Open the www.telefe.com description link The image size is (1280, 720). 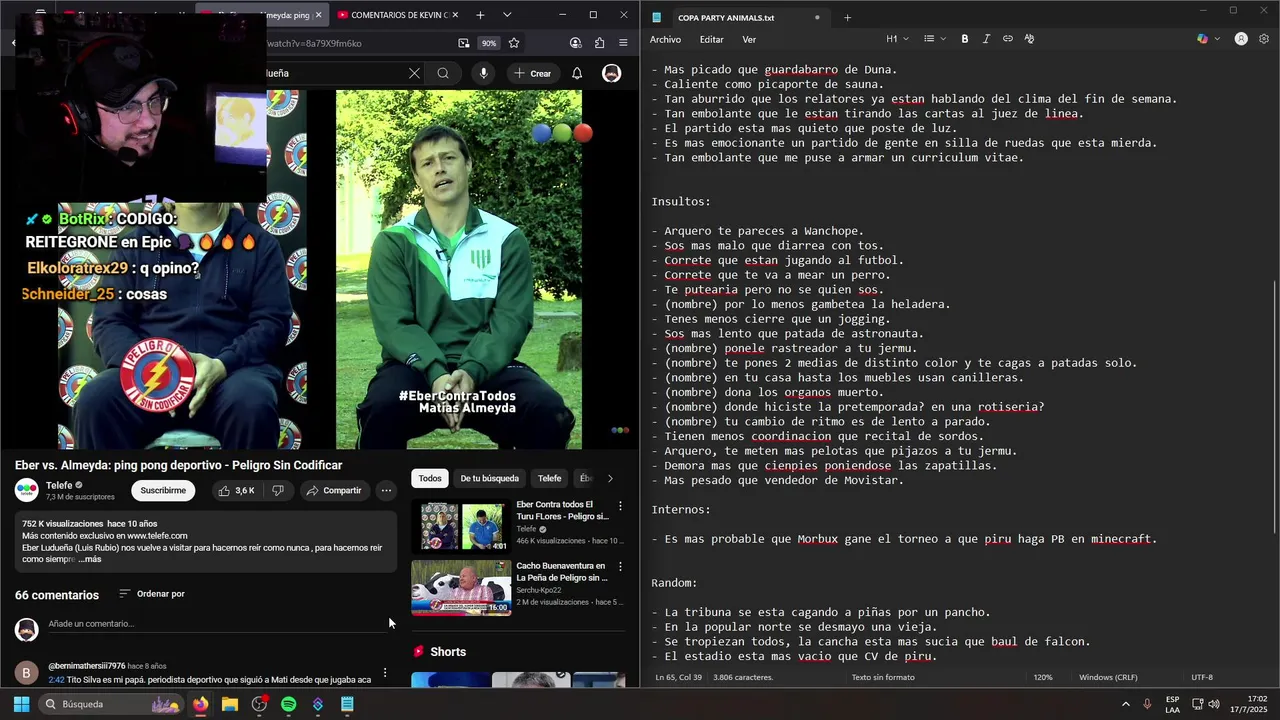(158, 536)
